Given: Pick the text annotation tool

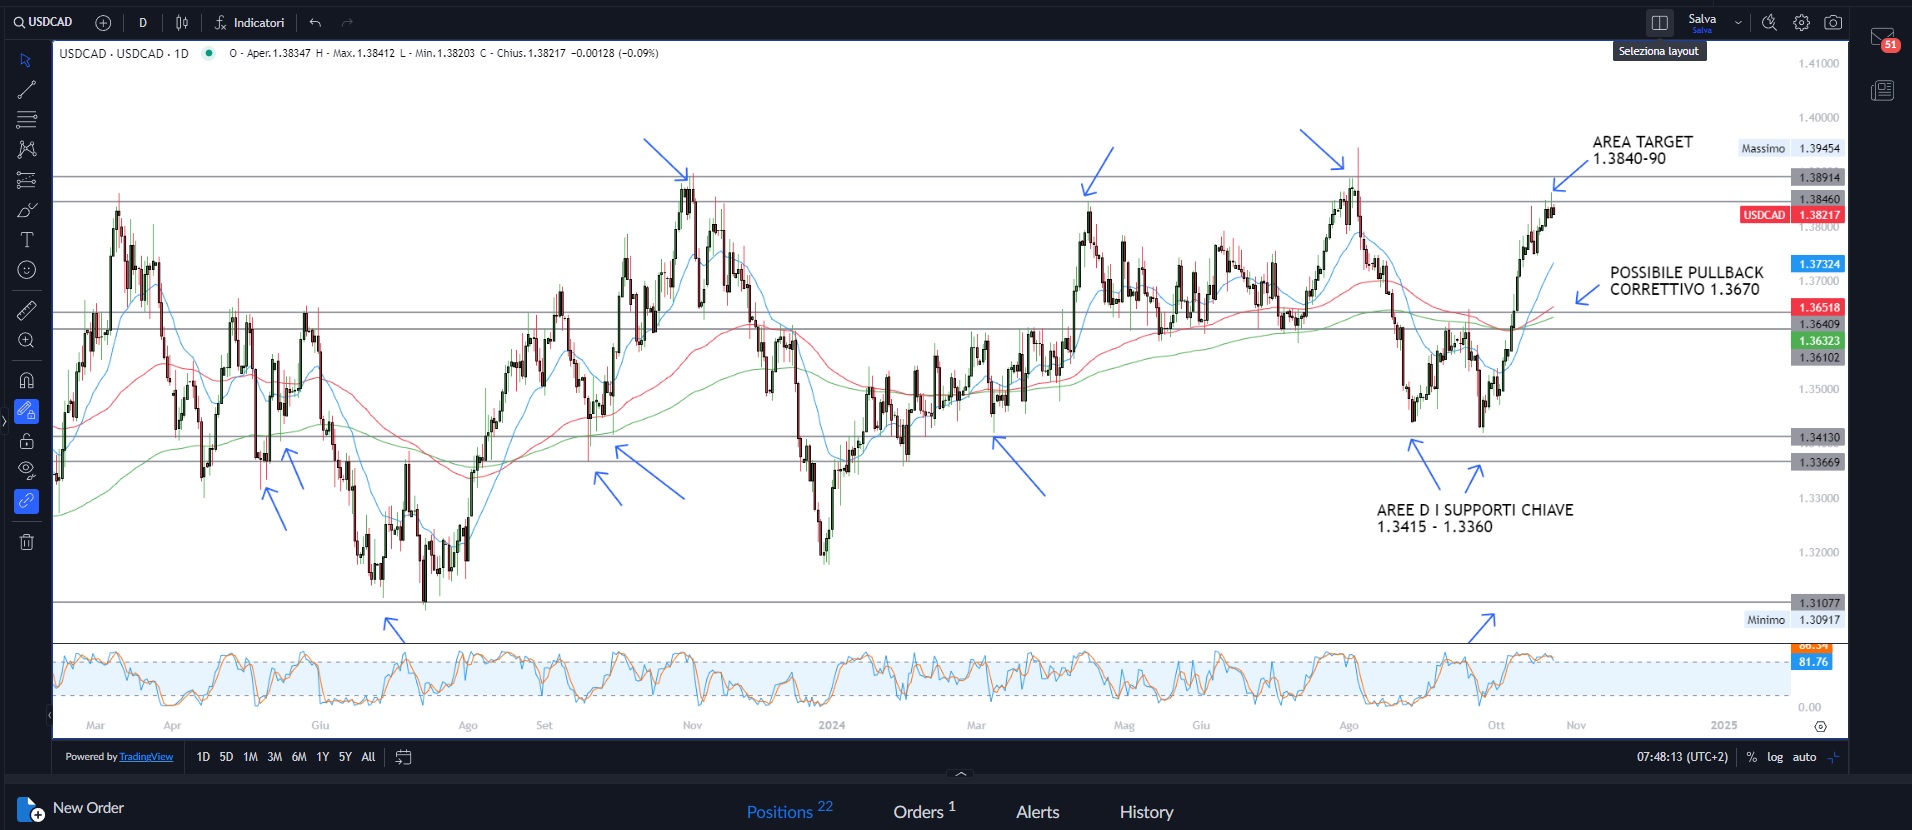Looking at the screenshot, I should click(x=27, y=240).
